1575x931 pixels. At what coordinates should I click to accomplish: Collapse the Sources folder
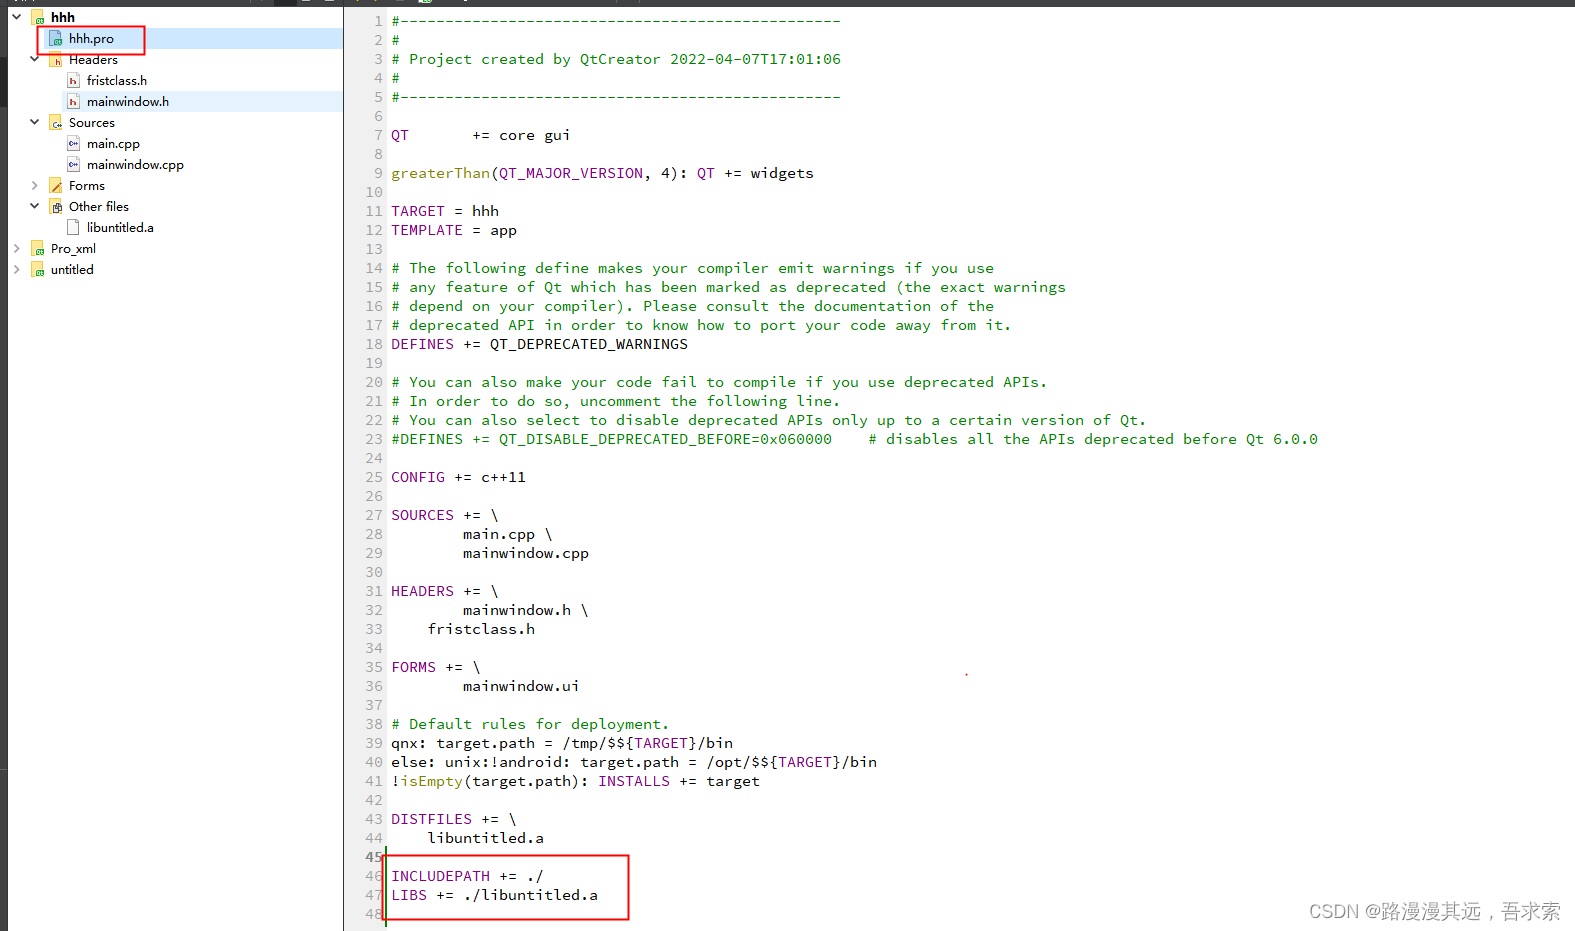point(34,122)
